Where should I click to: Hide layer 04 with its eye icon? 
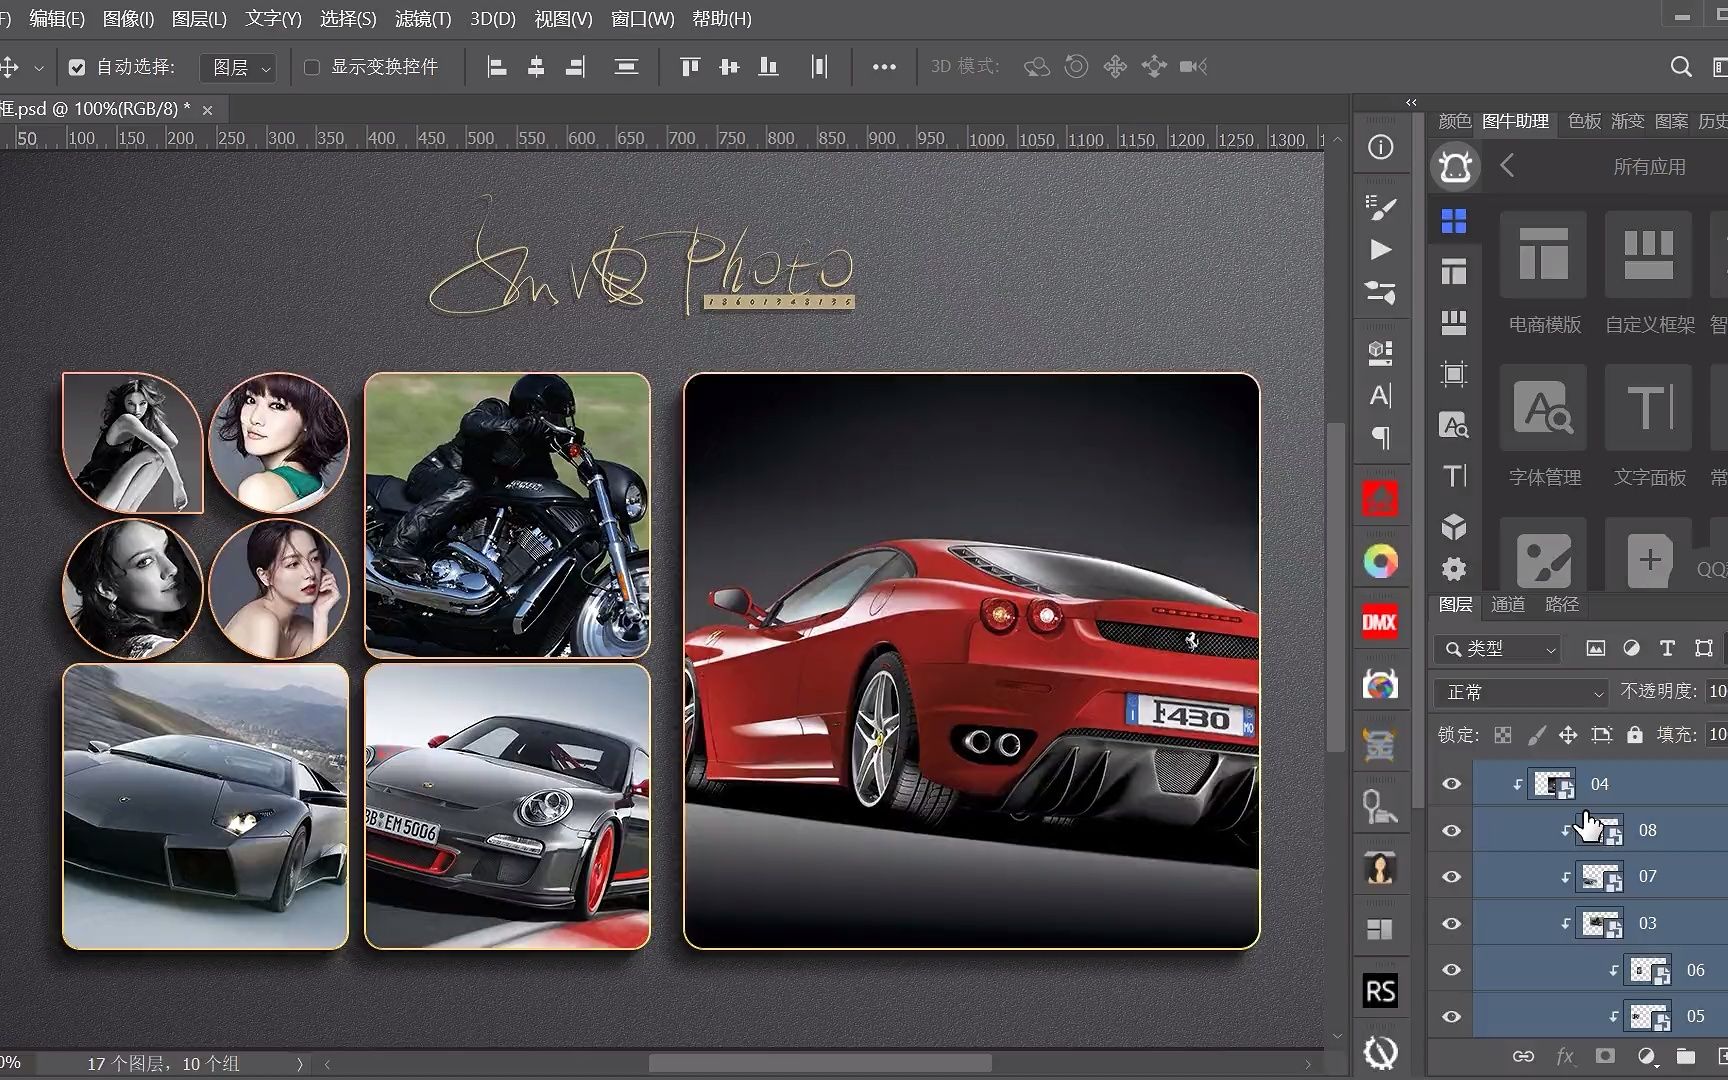(1451, 785)
